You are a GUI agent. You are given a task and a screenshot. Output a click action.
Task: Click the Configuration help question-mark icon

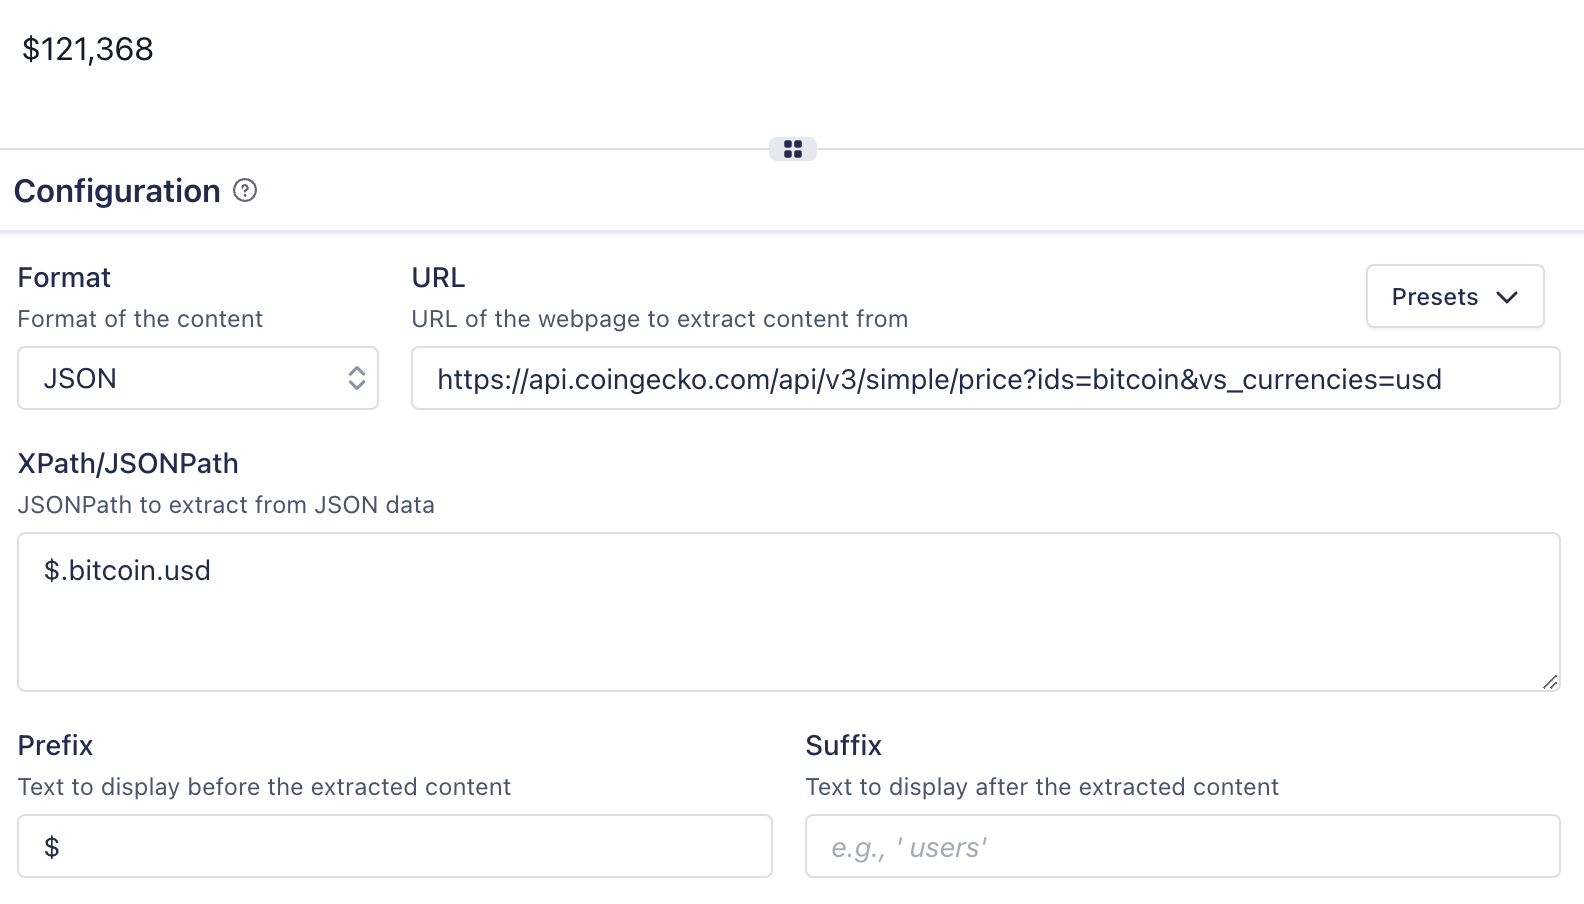245,190
